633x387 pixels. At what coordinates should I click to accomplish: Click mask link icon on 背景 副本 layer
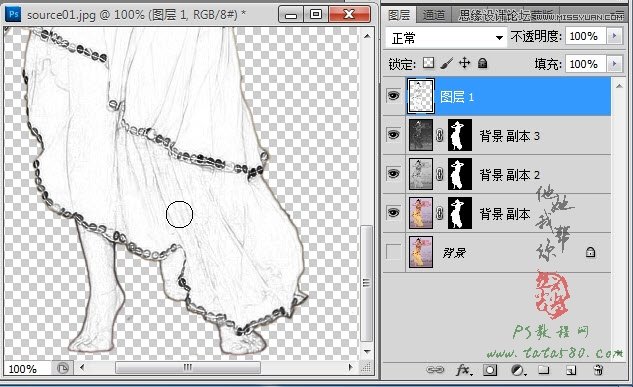tap(440, 213)
